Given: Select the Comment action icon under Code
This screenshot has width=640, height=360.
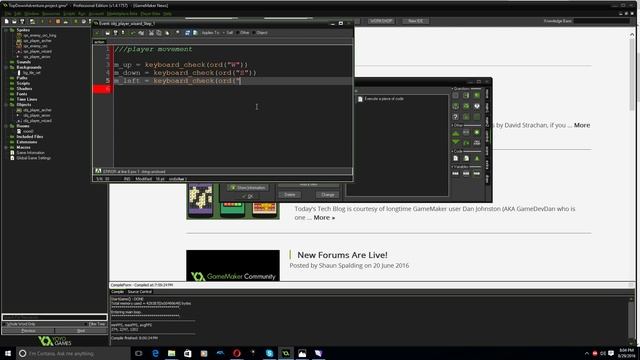Looking at the screenshot, I should coord(477,158).
